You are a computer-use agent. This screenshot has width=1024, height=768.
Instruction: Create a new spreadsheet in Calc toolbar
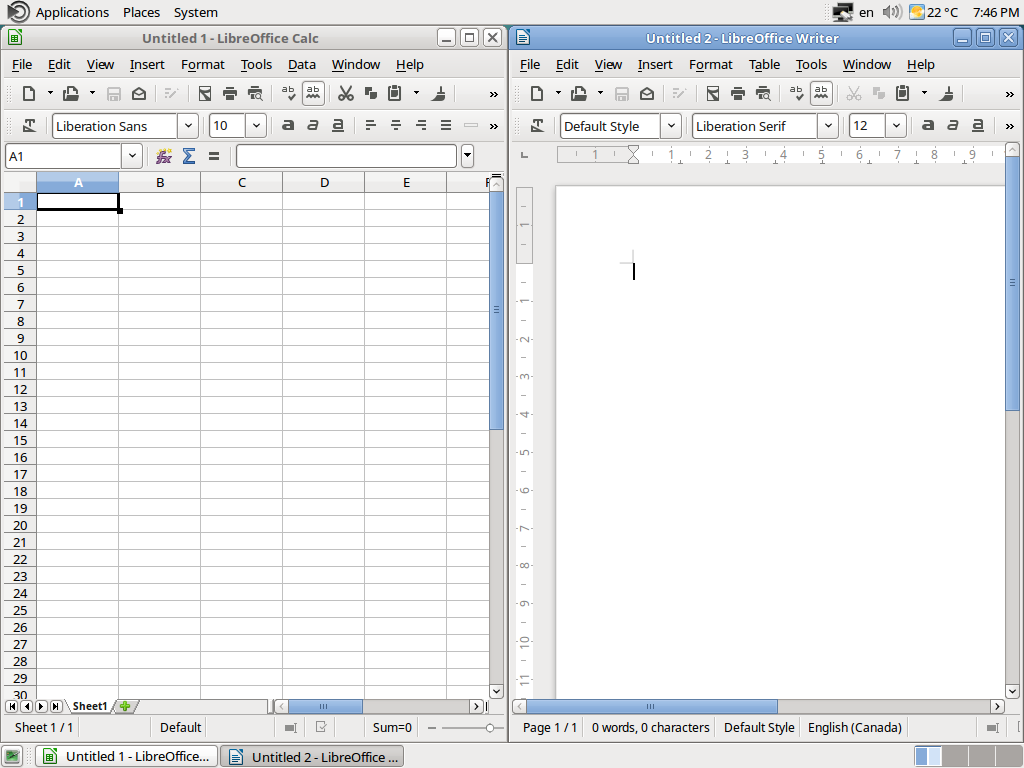coord(29,93)
